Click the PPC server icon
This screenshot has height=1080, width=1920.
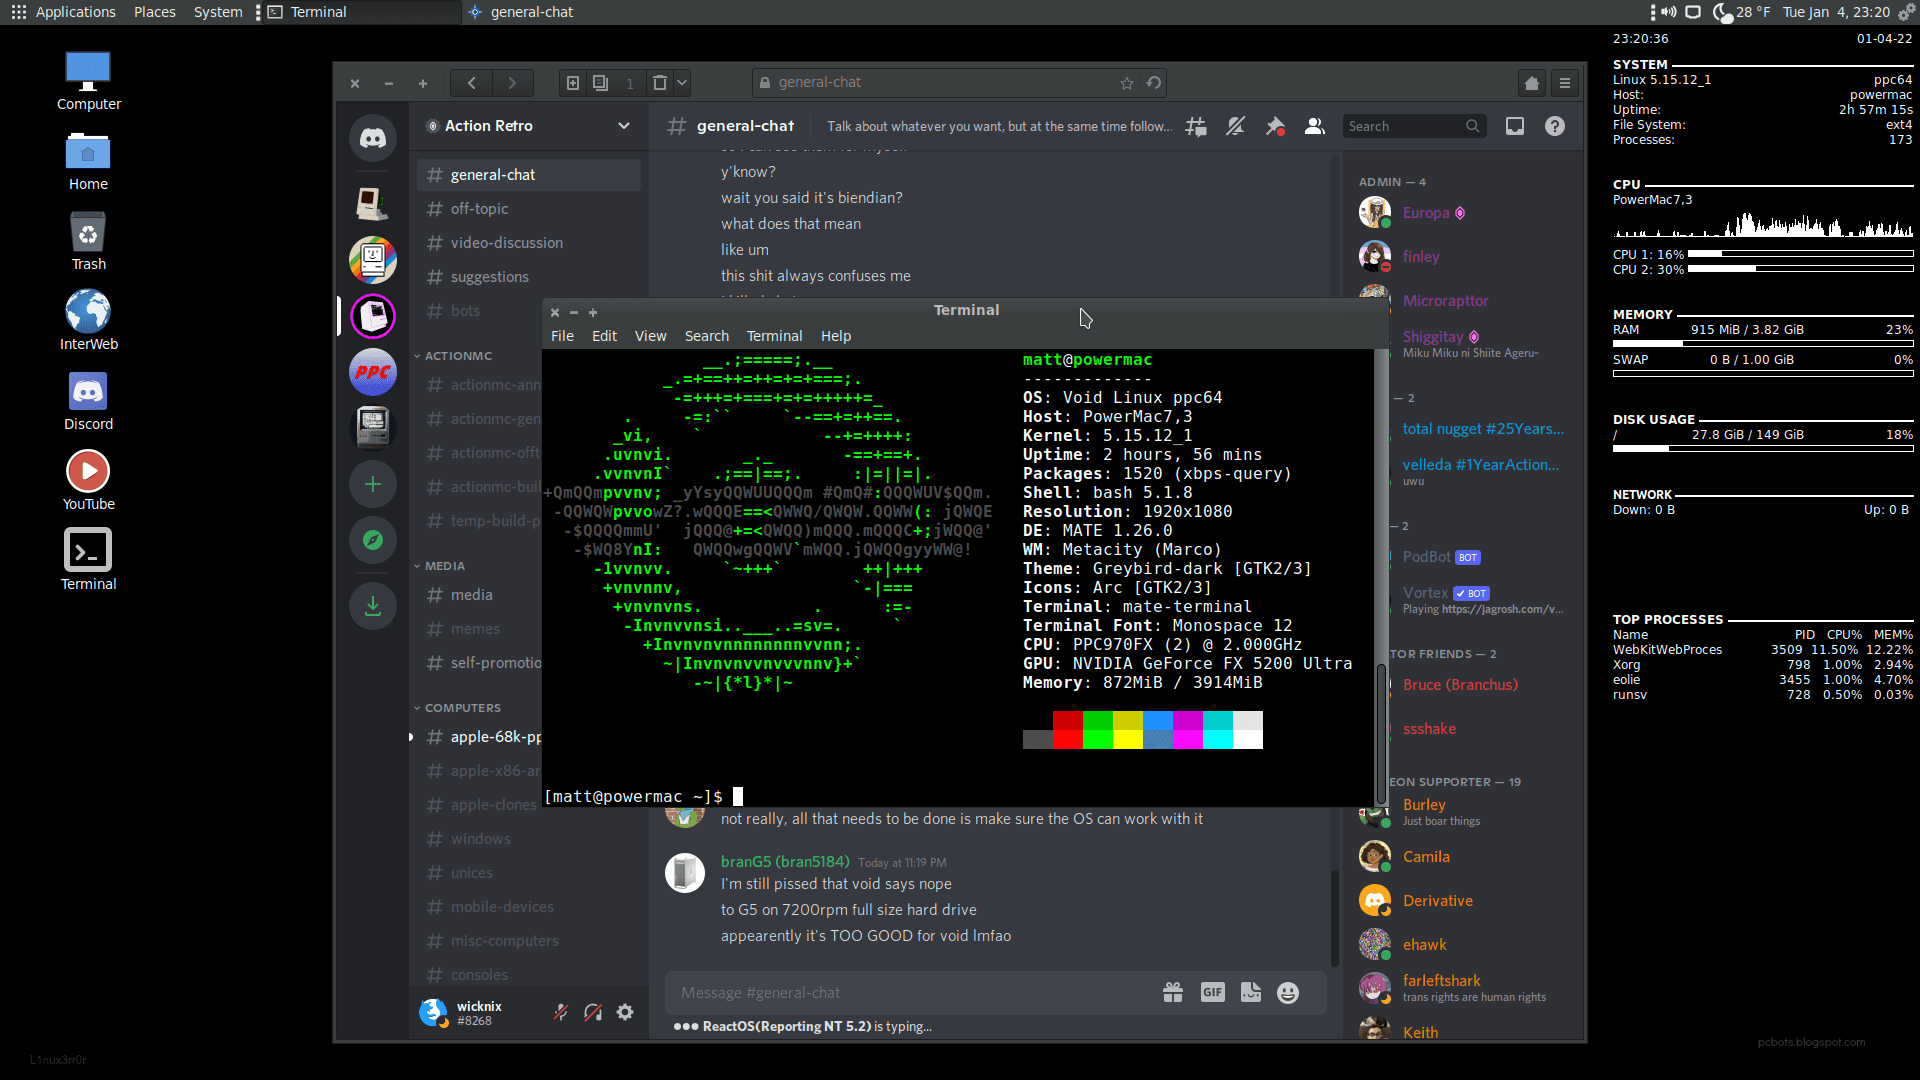(373, 372)
